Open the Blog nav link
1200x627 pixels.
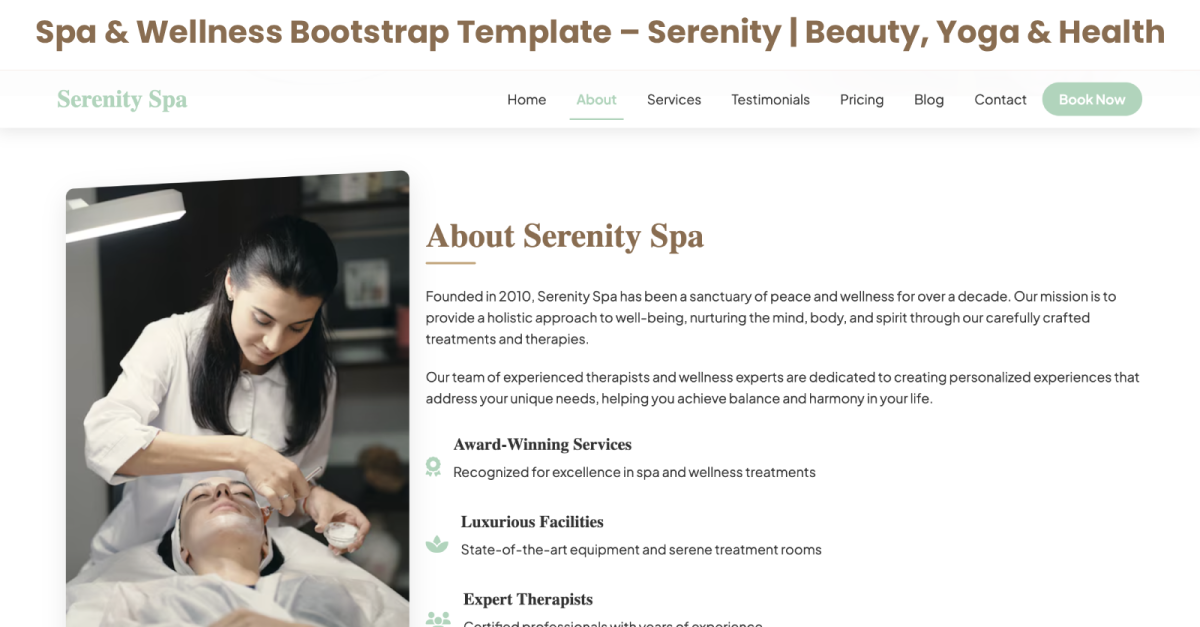[x=929, y=99]
